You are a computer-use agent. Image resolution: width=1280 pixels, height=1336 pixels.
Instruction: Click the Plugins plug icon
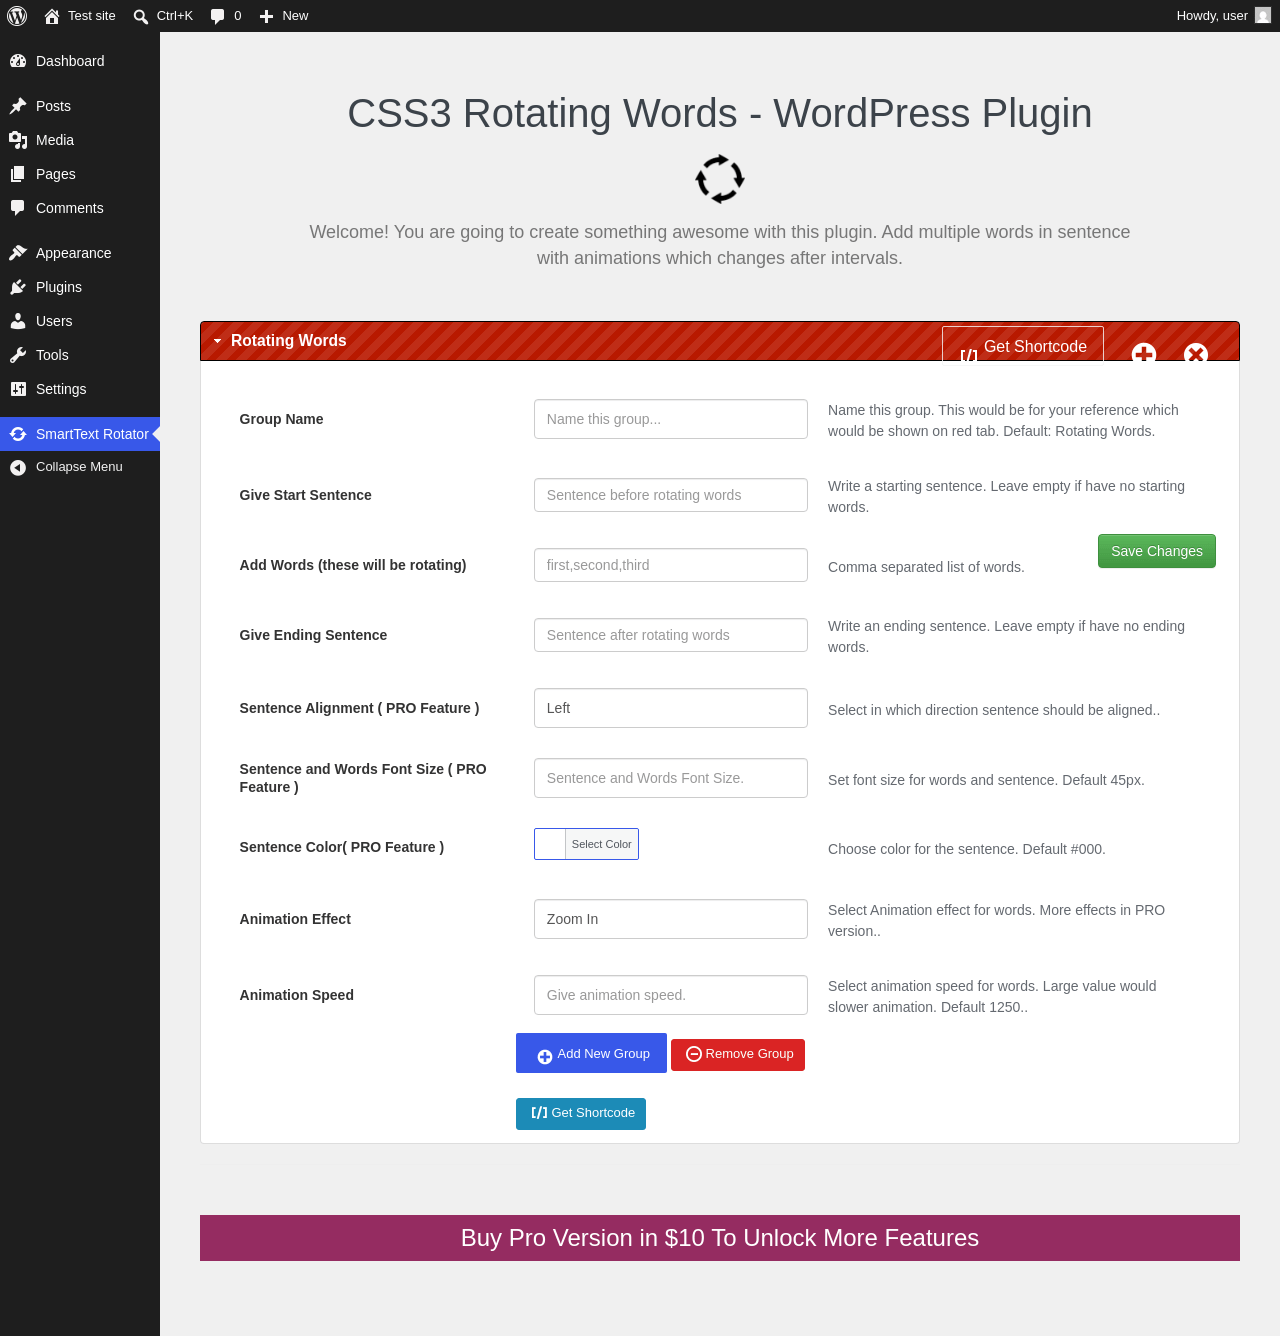coord(18,287)
